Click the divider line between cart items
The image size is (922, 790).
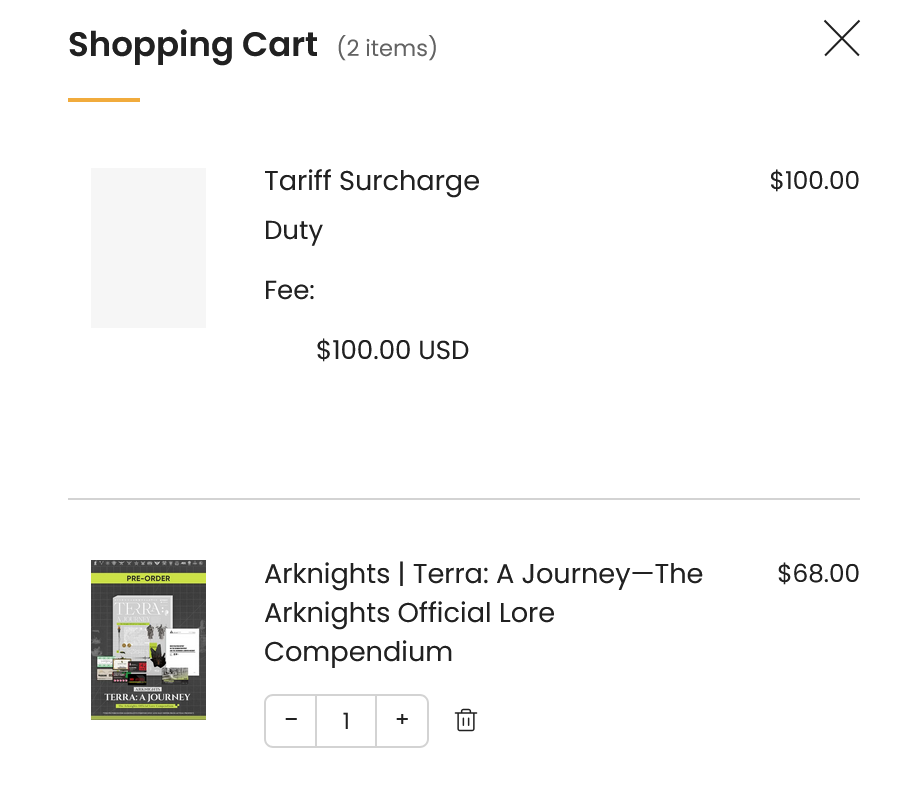point(463,498)
